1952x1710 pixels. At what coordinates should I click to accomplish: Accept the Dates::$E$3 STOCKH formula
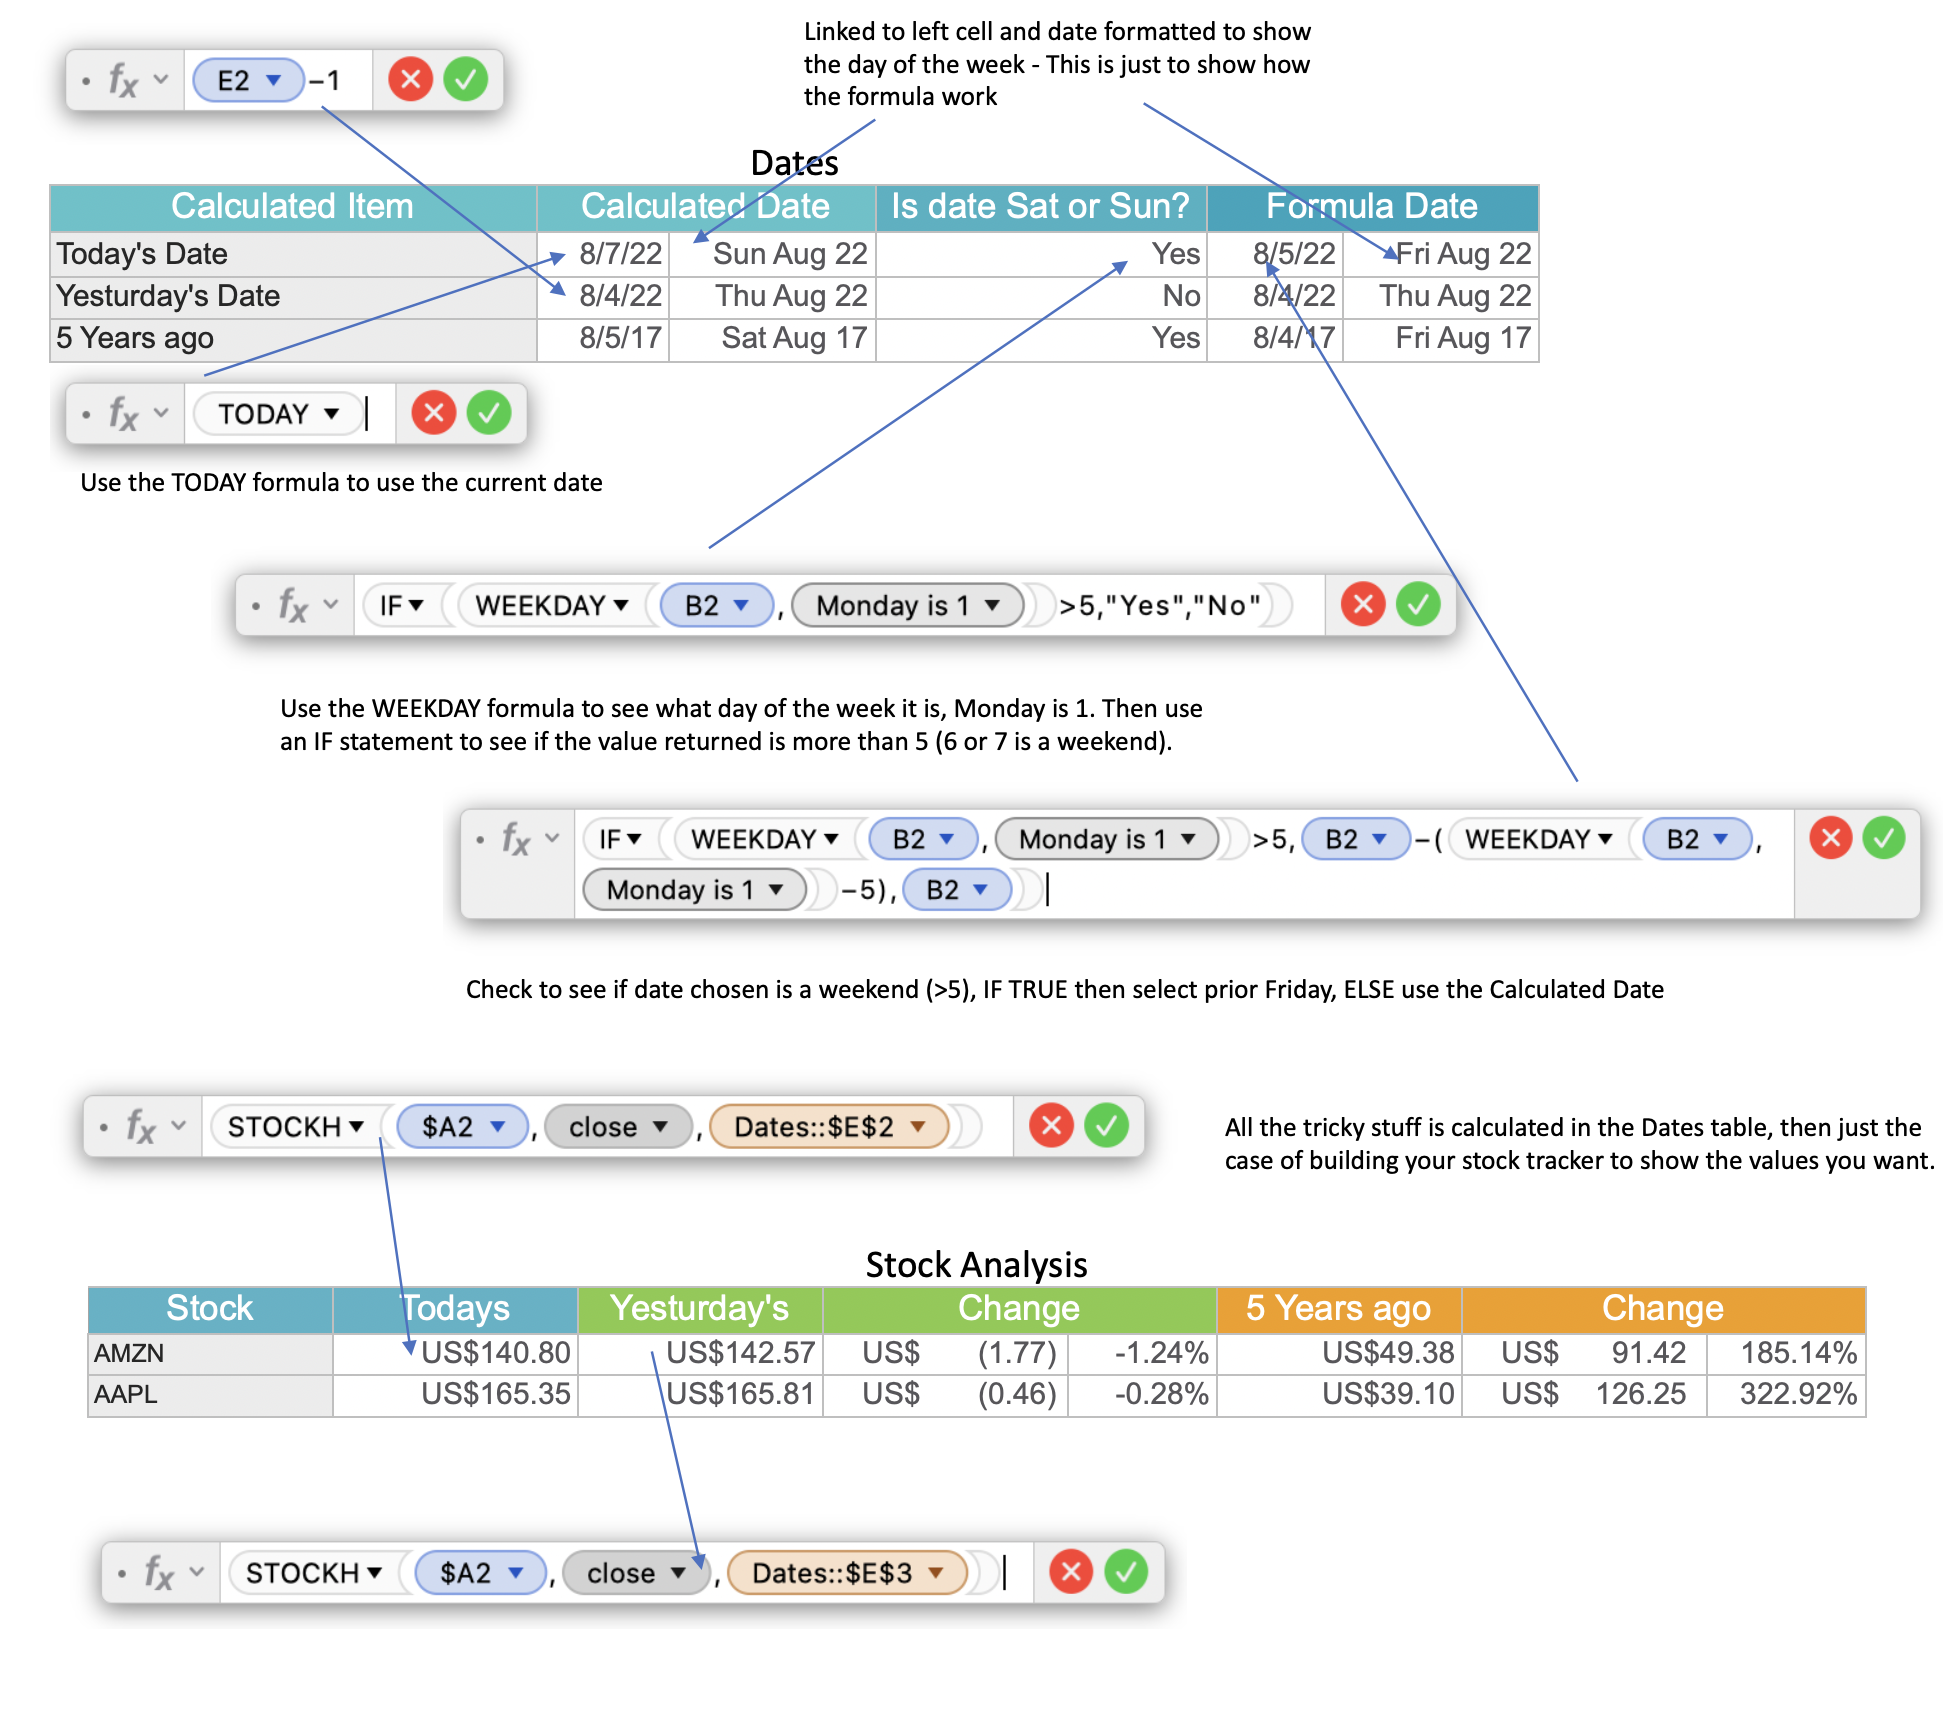1126,1572
